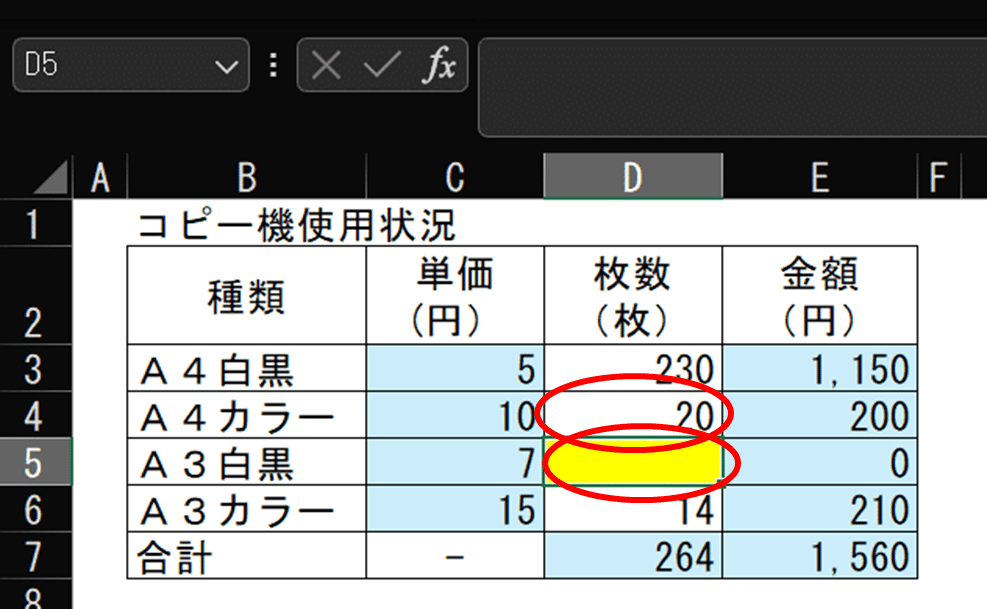This screenshot has height=609, width=987.
Task: Click the amount cell 1,150
Action: click(820, 368)
